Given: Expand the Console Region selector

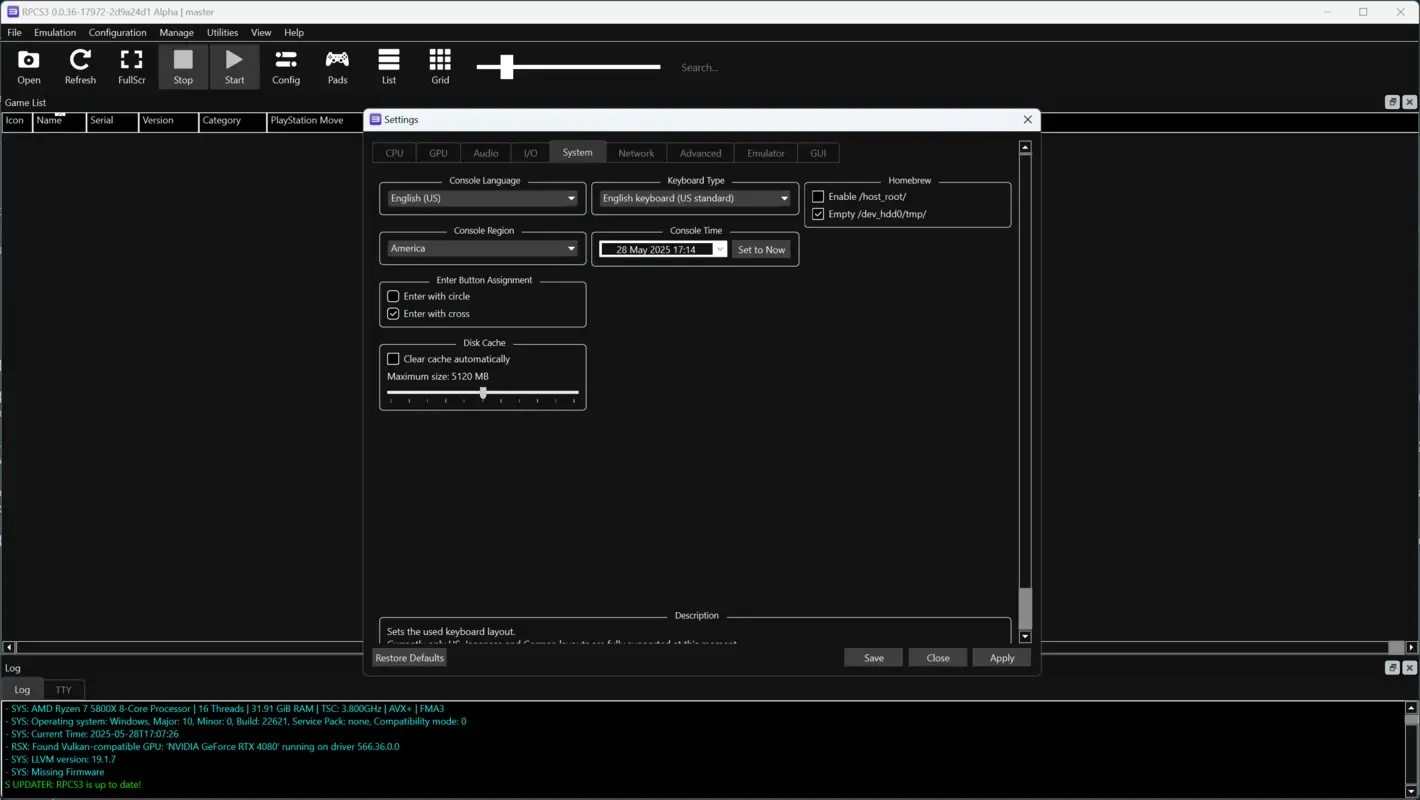Looking at the screenshot, I should (482, 248).
